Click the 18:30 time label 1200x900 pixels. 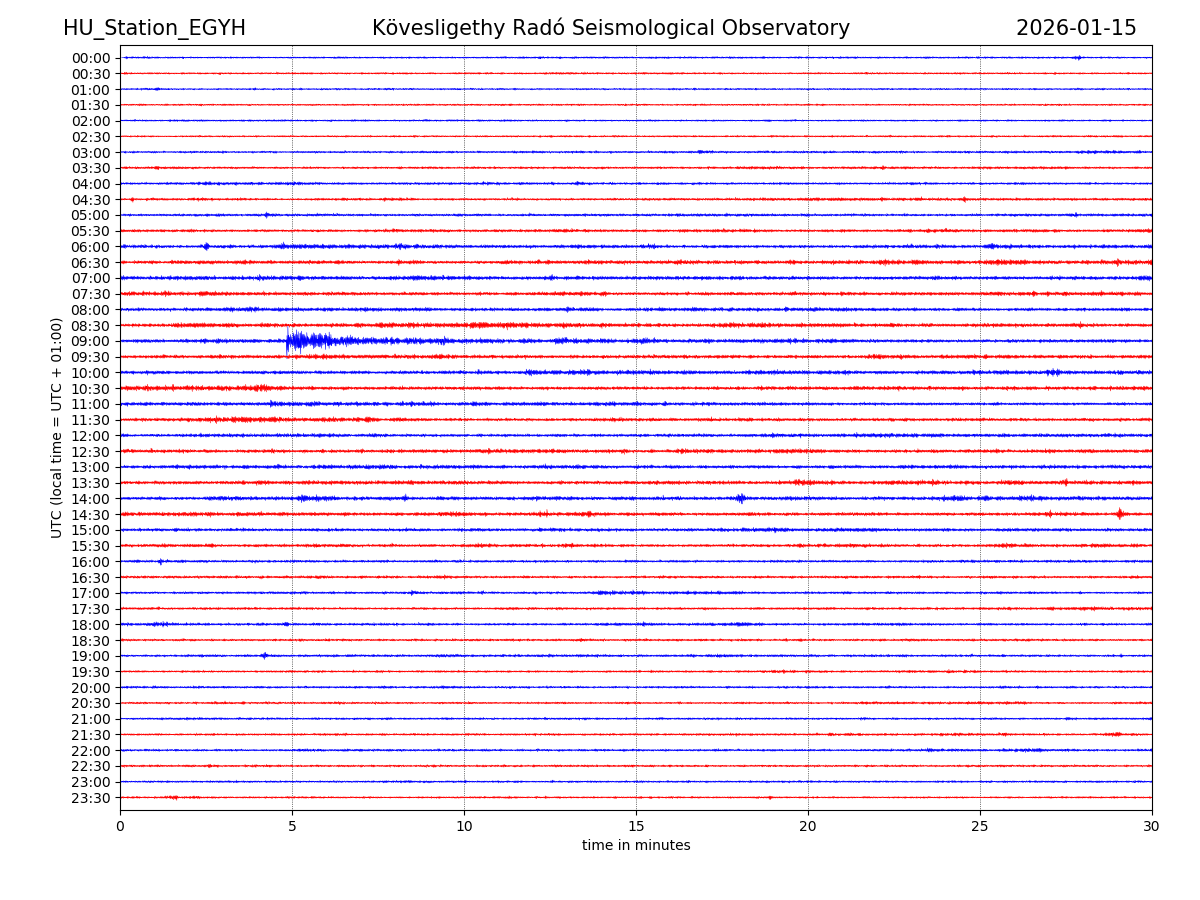pyautogui.click(x=90, y=640)
